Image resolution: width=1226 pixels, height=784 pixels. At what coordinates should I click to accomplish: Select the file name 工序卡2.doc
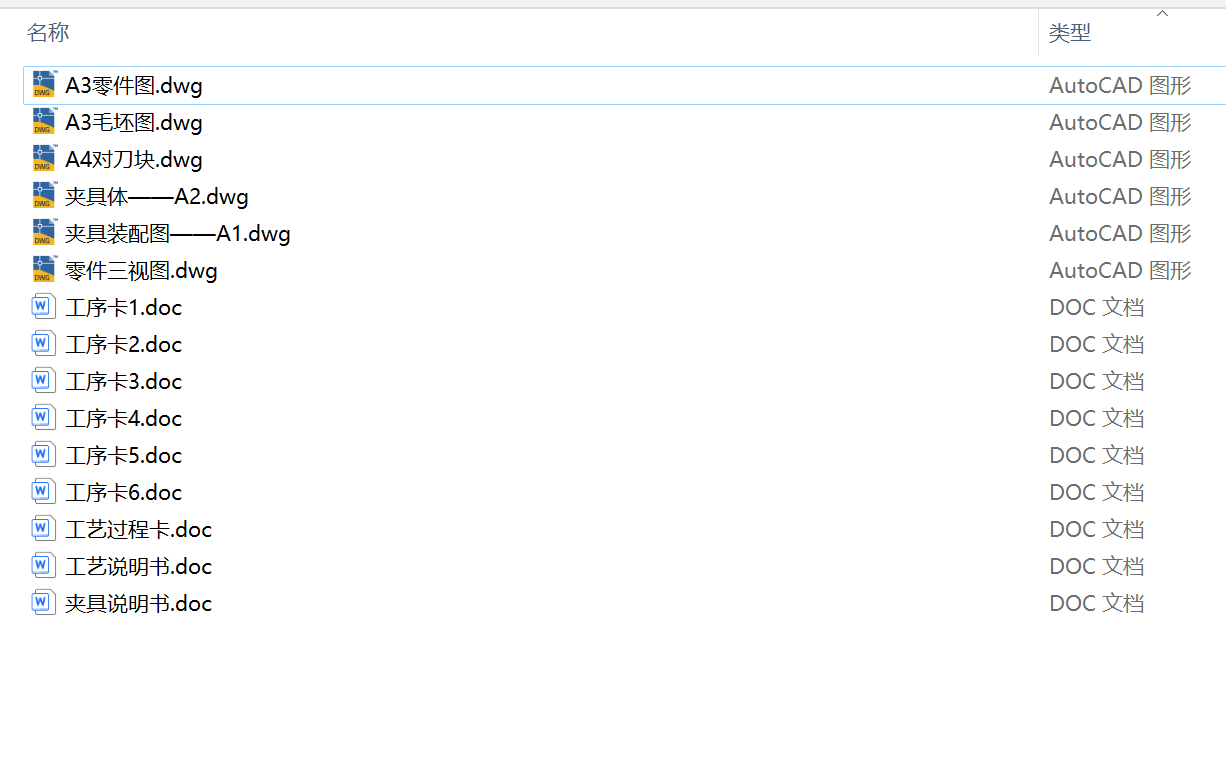pyautogui.click(x=124, y=345)
